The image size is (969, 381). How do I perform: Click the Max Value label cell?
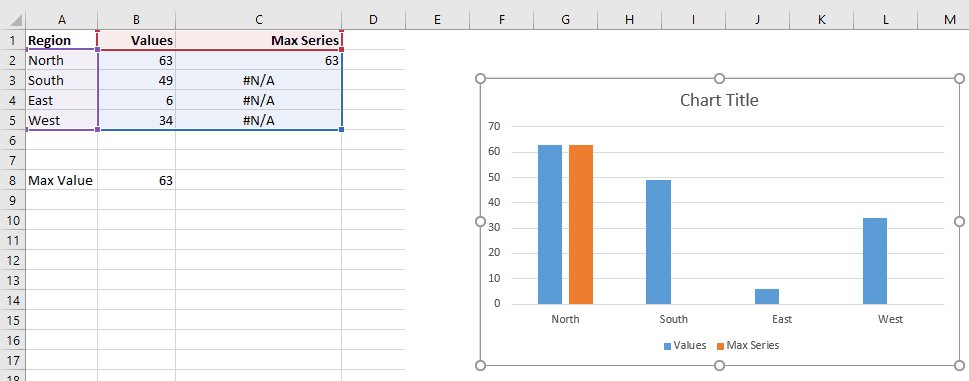tap(62, 180)
